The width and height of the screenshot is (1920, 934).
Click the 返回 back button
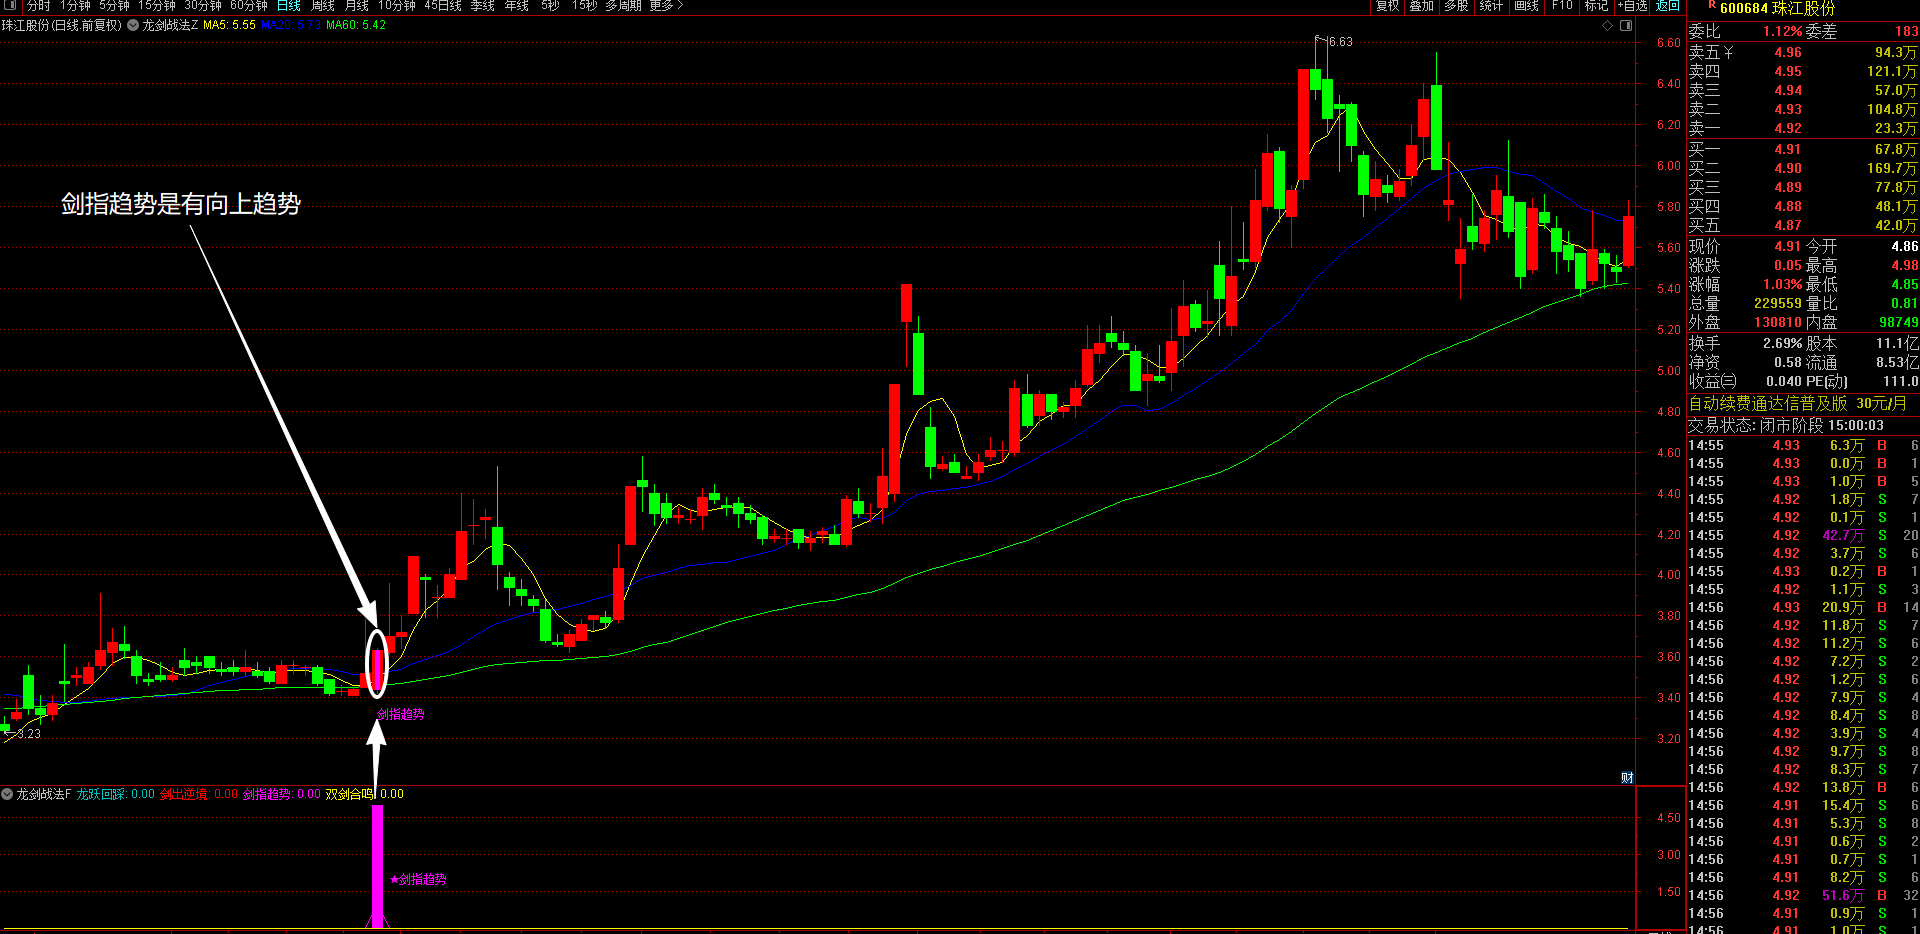point(1668,6)
